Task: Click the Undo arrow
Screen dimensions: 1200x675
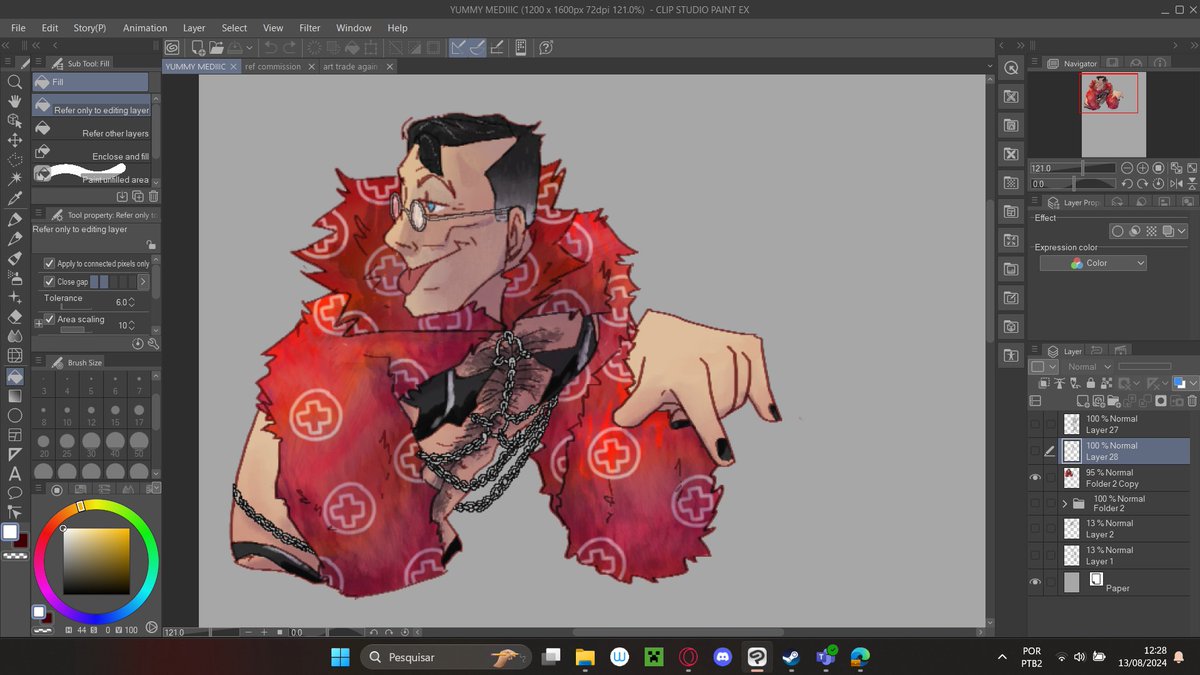Action: [270, 47]
